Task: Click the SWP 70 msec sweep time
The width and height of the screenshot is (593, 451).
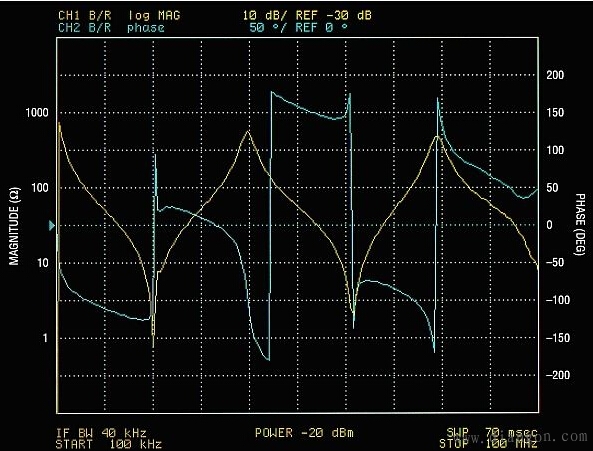Action: click(x=492, y=432)
